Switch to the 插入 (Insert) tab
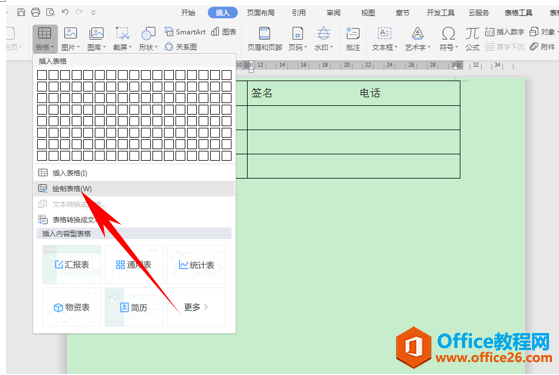559x375 pixels. [222, 13]
